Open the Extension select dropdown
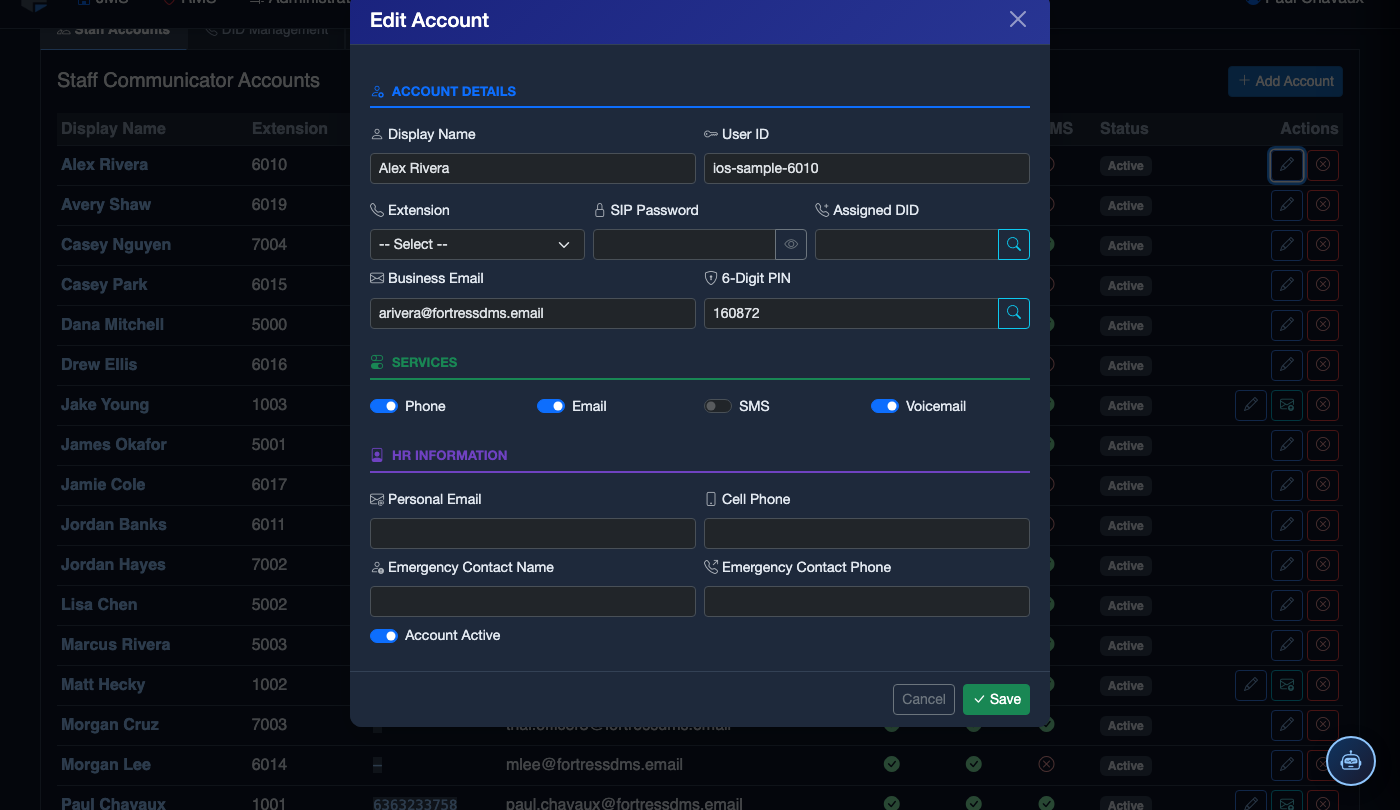Image resolution: width=1400 pixels, height=810 pixels. click(477, 244)
